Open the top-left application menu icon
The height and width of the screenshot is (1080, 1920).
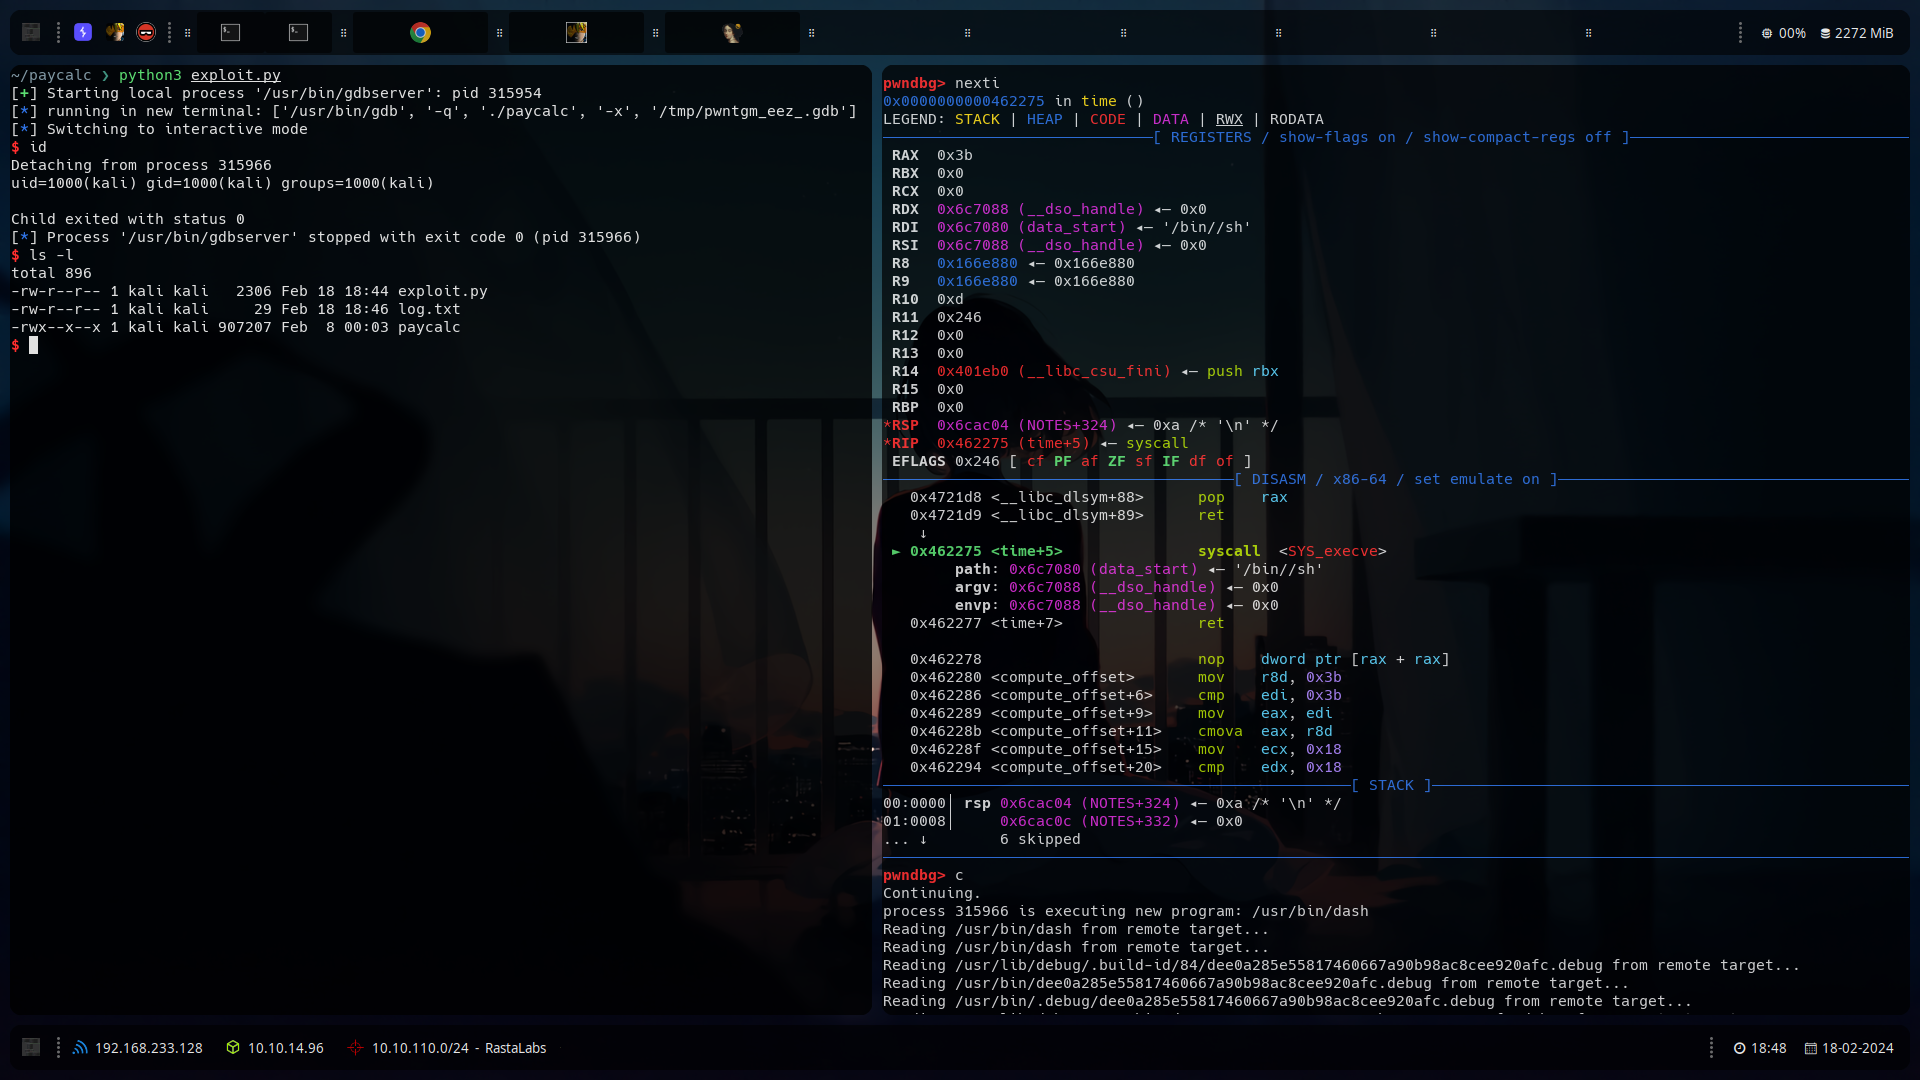31,33
